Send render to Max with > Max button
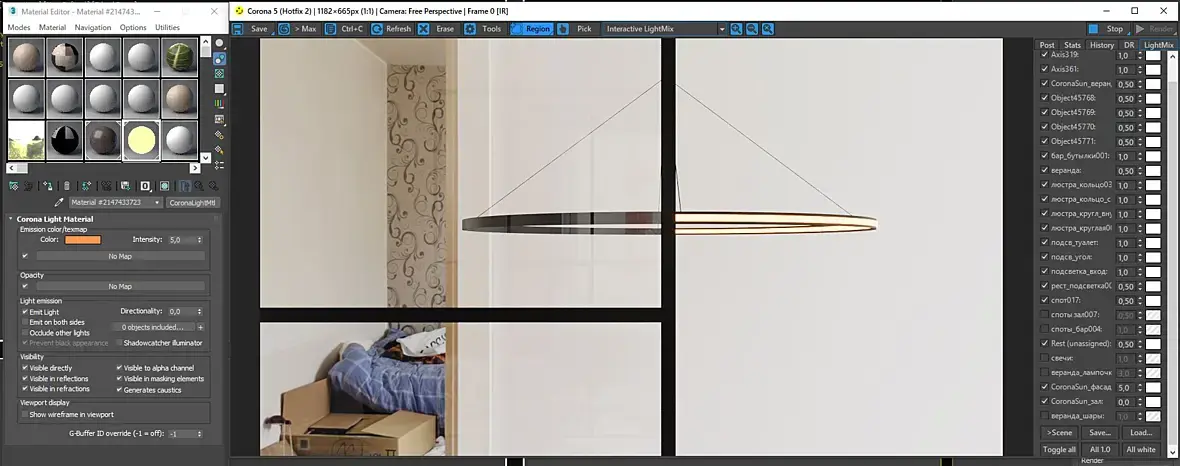This screenshot has height=466, width=1180. (297, 29)
